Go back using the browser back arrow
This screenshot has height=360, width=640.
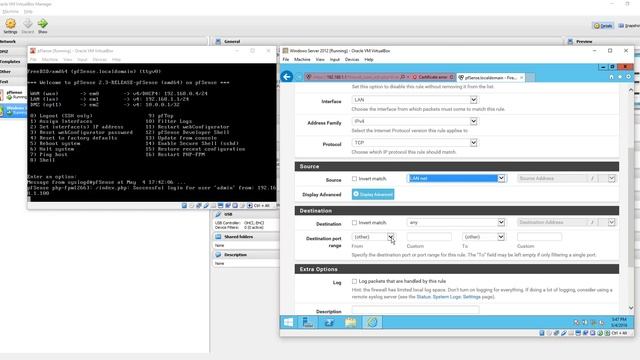(x=287, y=76)
